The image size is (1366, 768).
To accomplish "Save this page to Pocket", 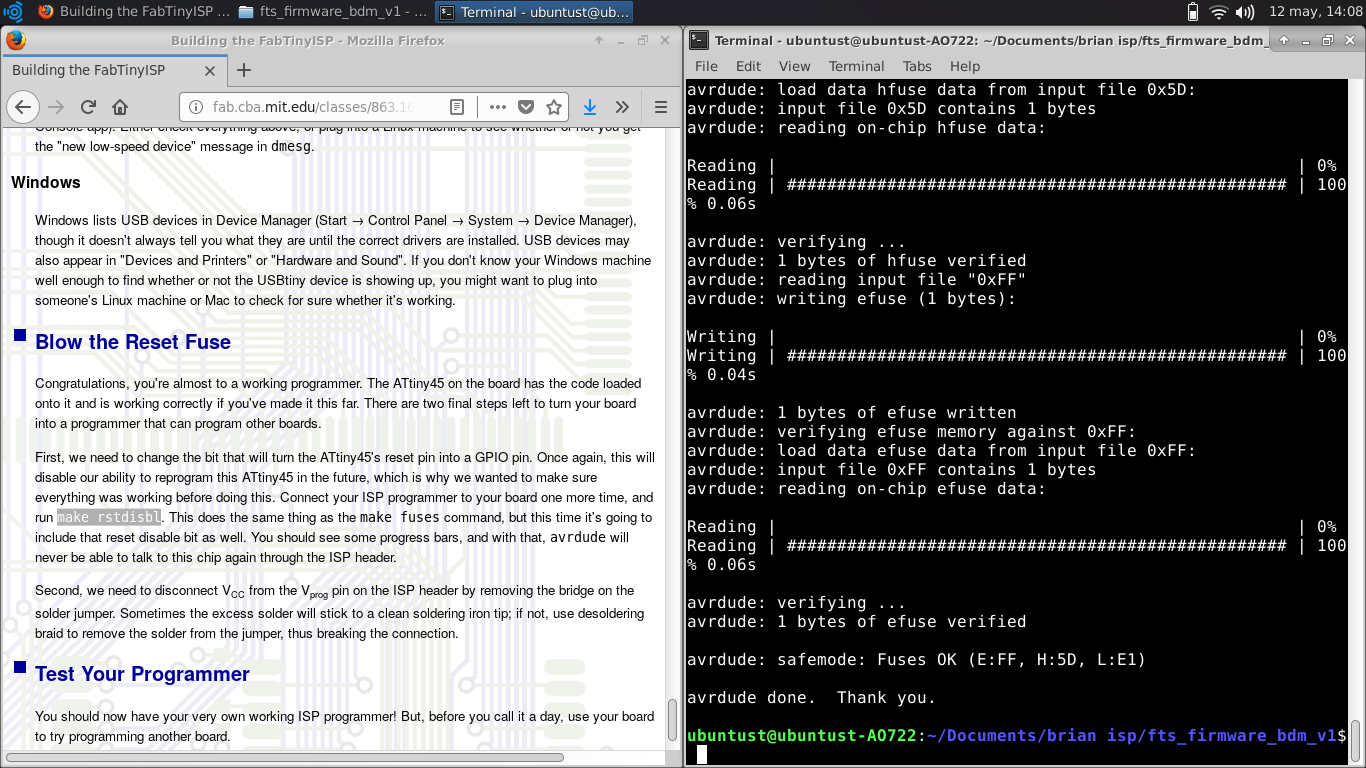I will tap(525, 107).
